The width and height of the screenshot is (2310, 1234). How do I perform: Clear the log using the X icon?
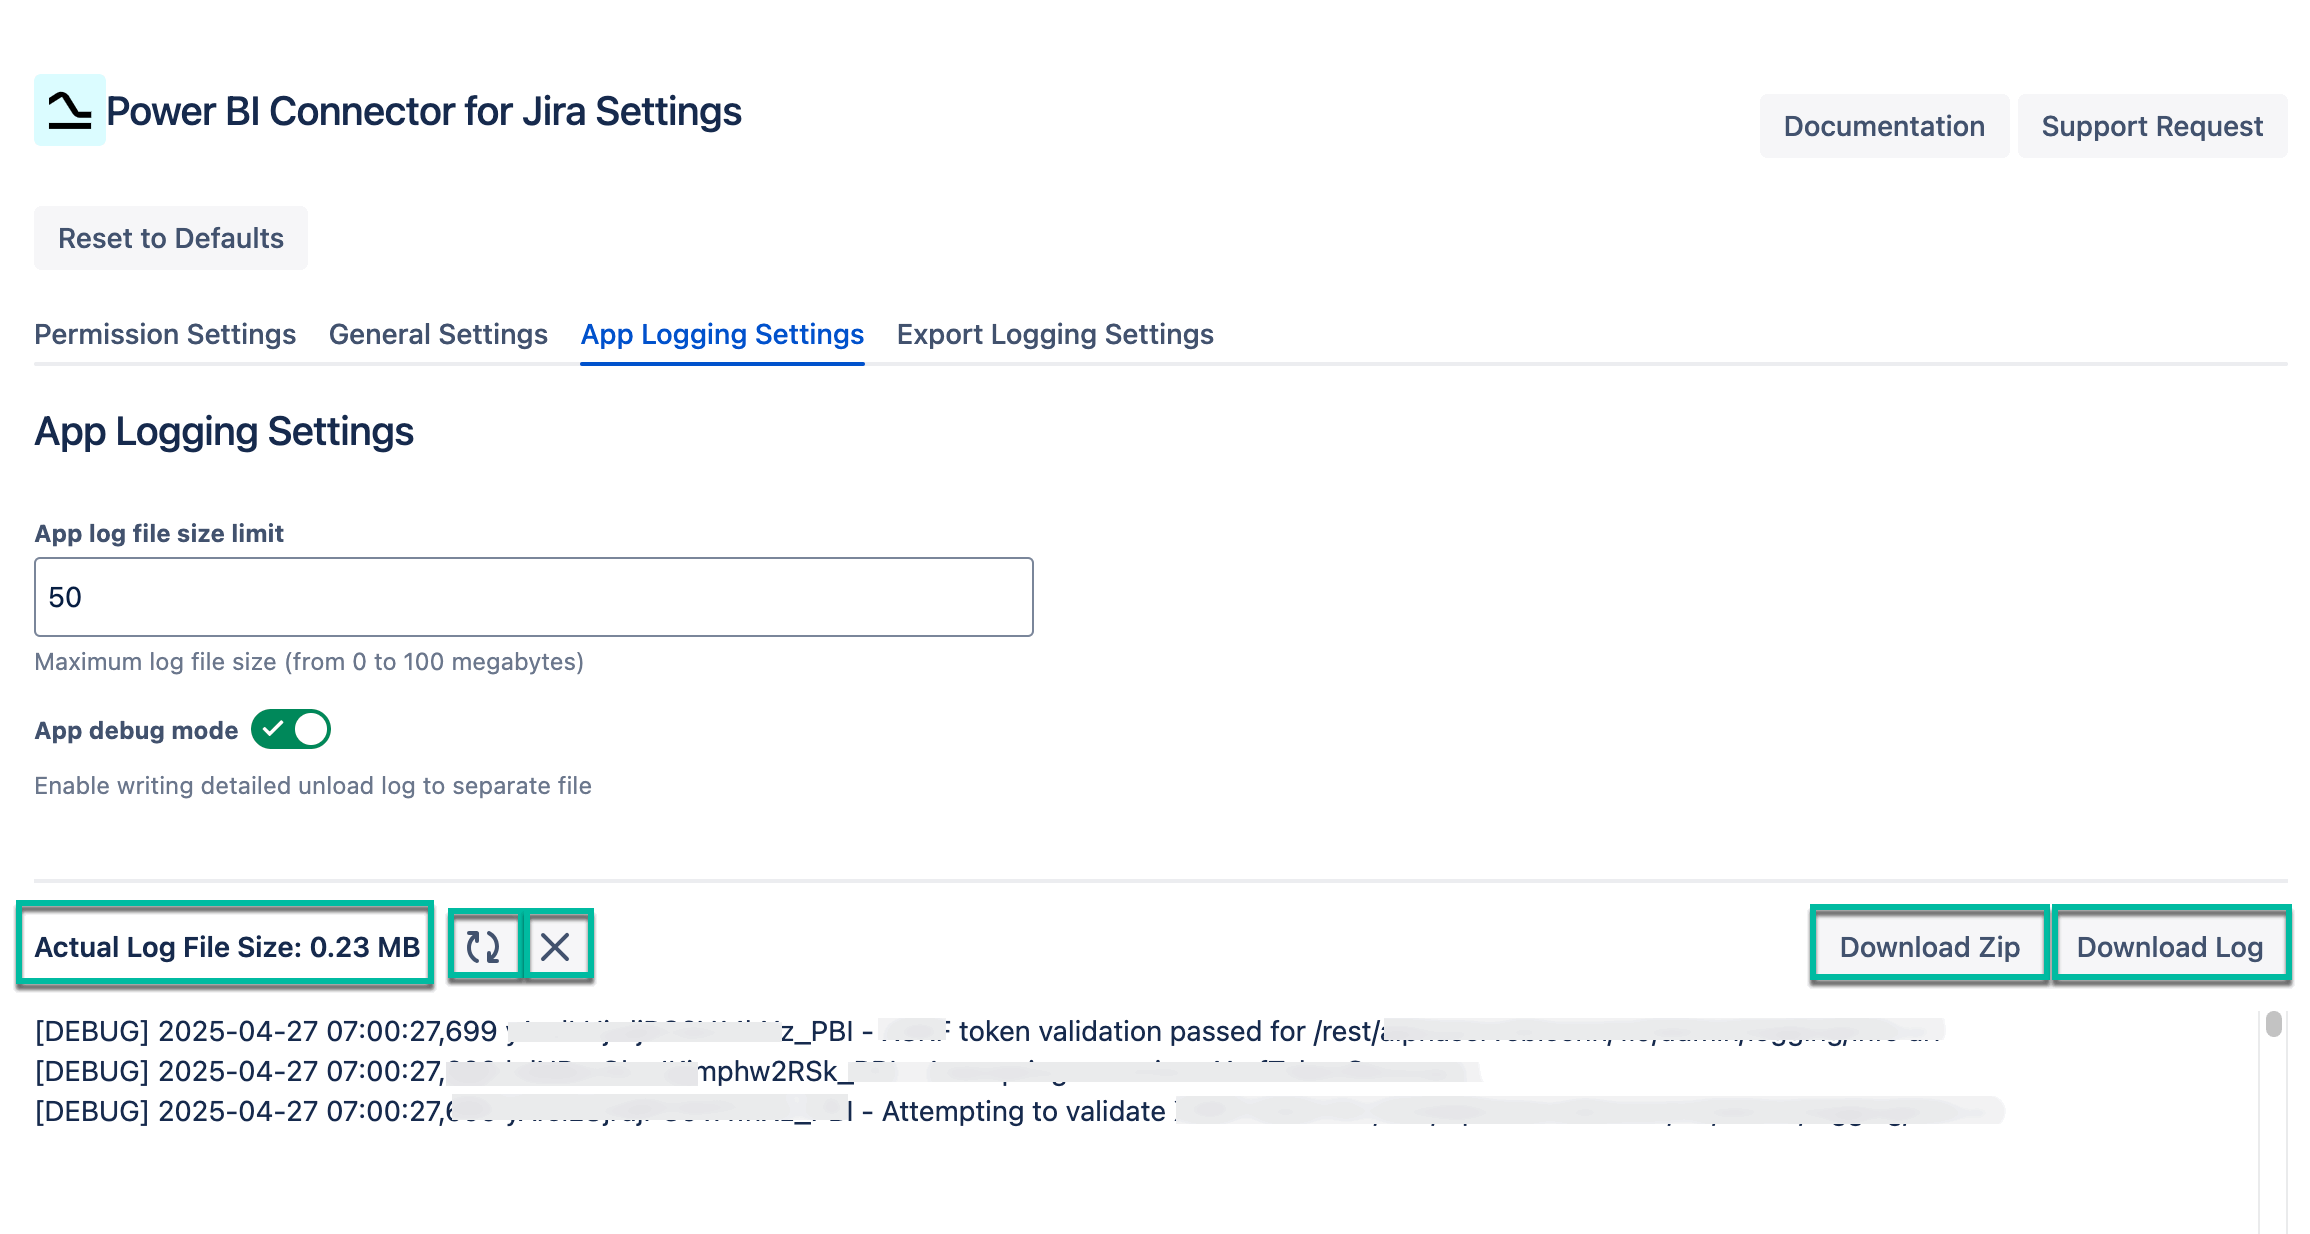(557, 944)
